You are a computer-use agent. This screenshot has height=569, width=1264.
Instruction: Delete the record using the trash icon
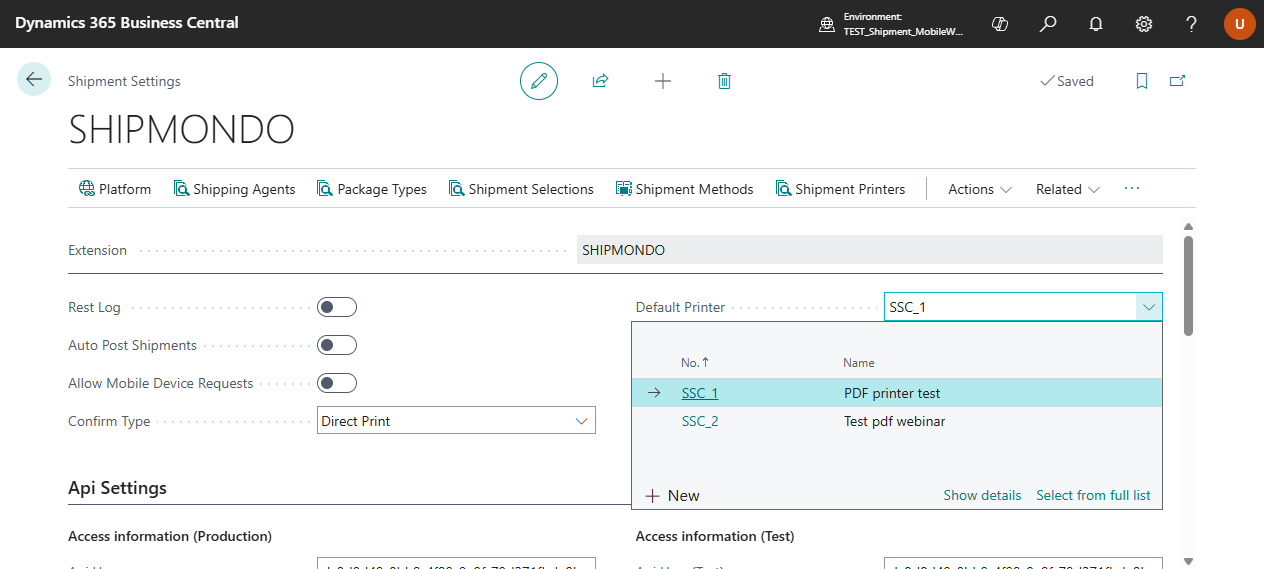point(724,81)
